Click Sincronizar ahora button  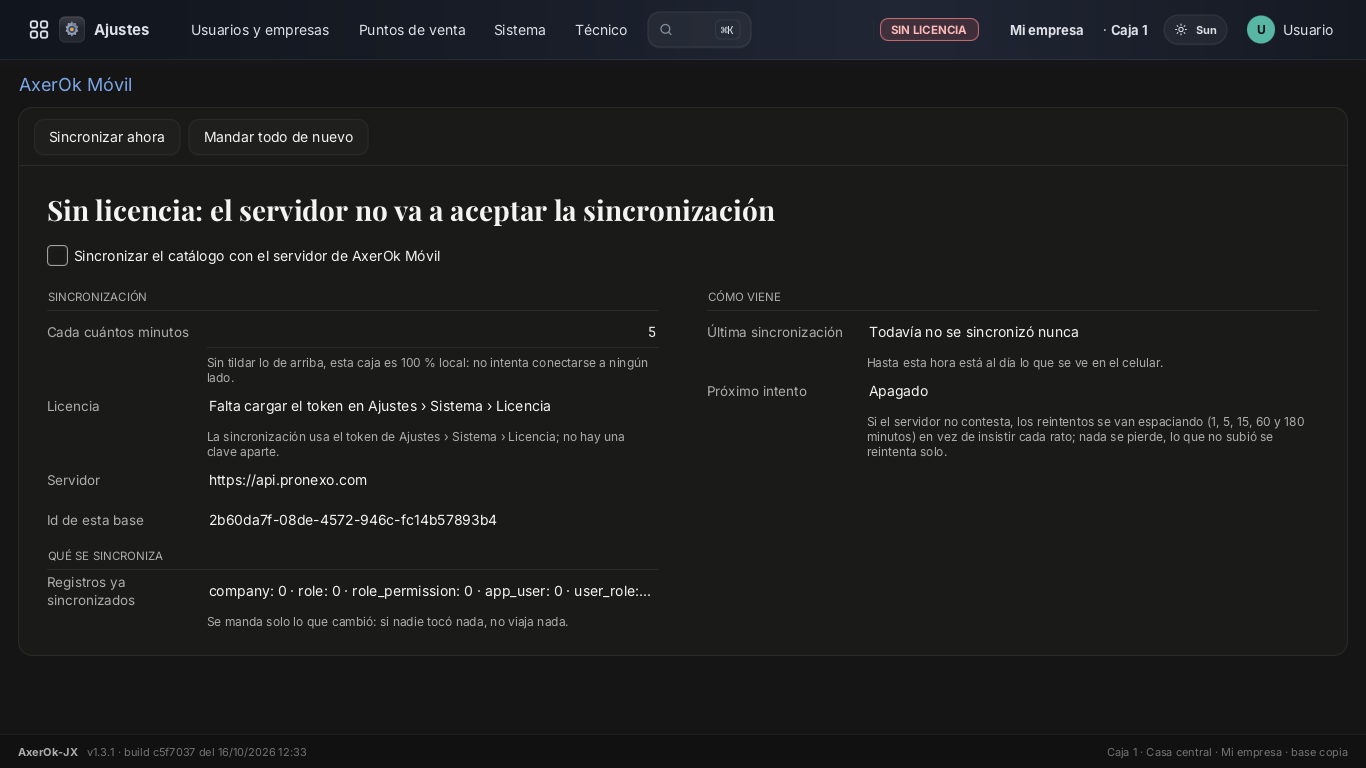pos(107,137)
